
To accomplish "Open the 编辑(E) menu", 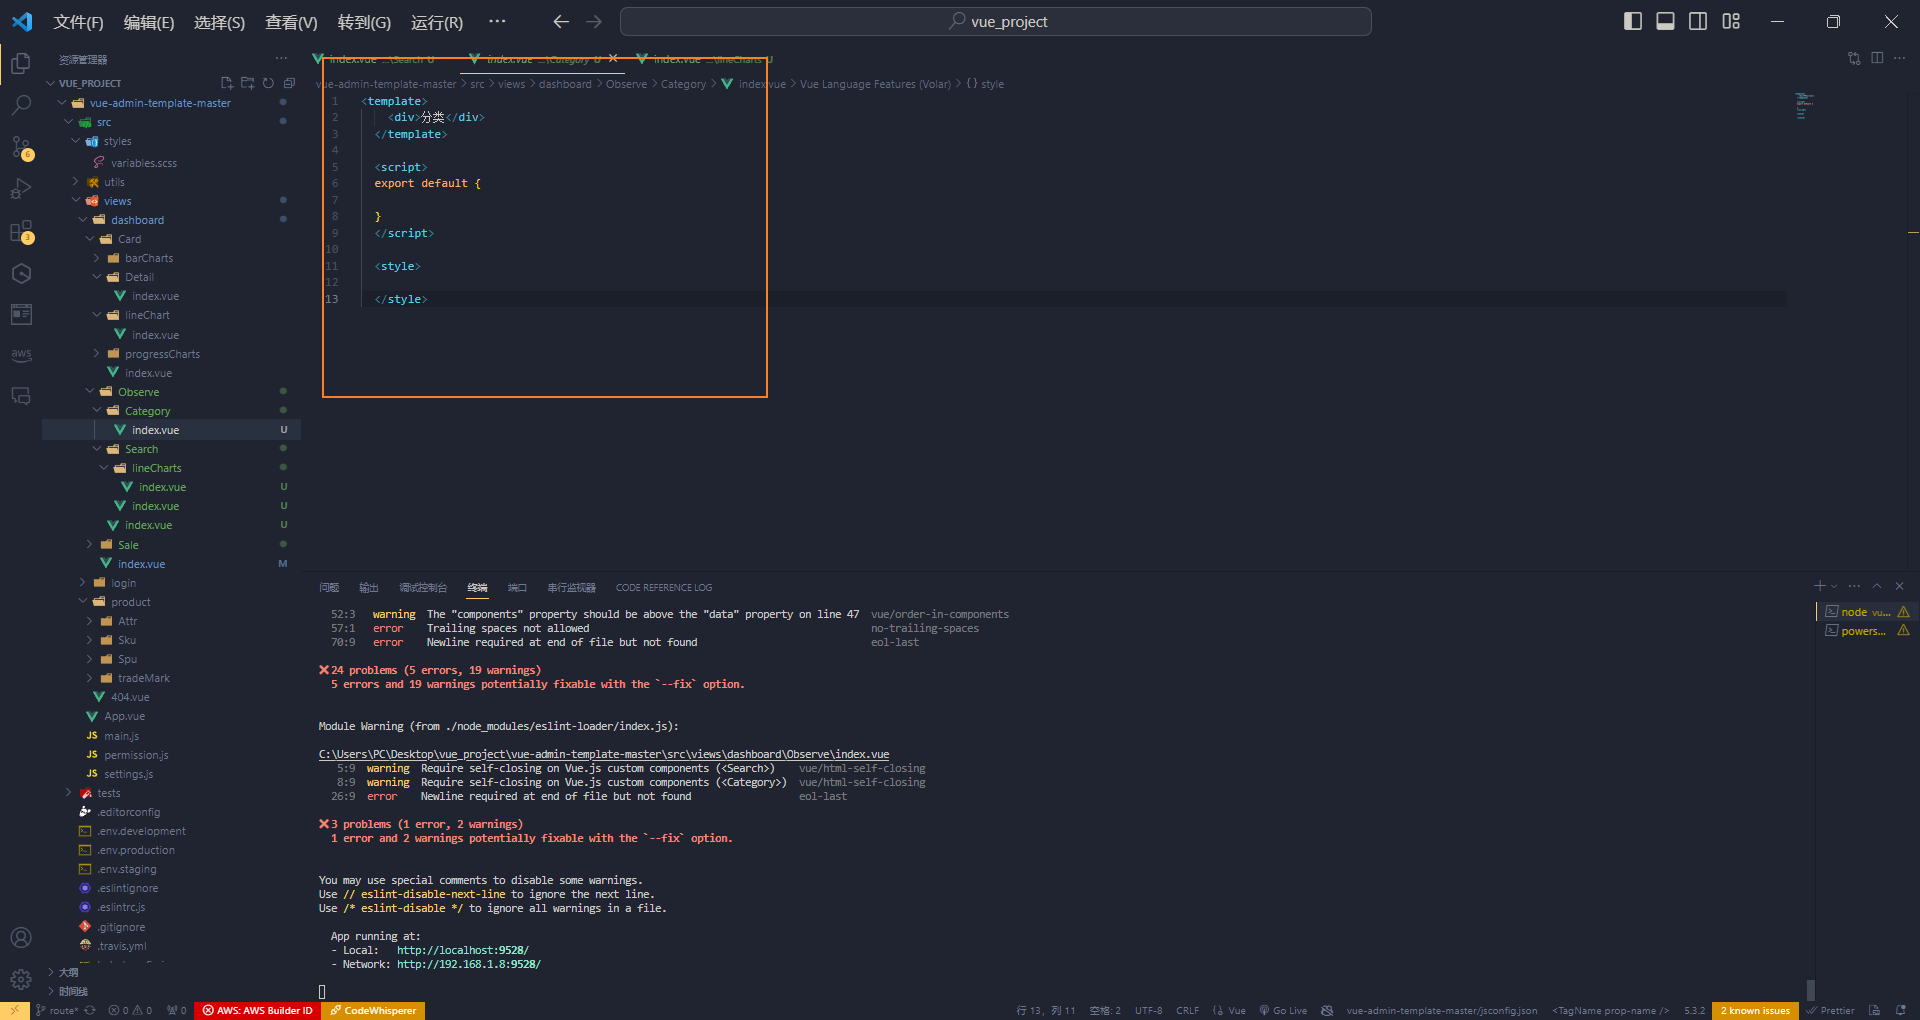I will coord(149,22).
